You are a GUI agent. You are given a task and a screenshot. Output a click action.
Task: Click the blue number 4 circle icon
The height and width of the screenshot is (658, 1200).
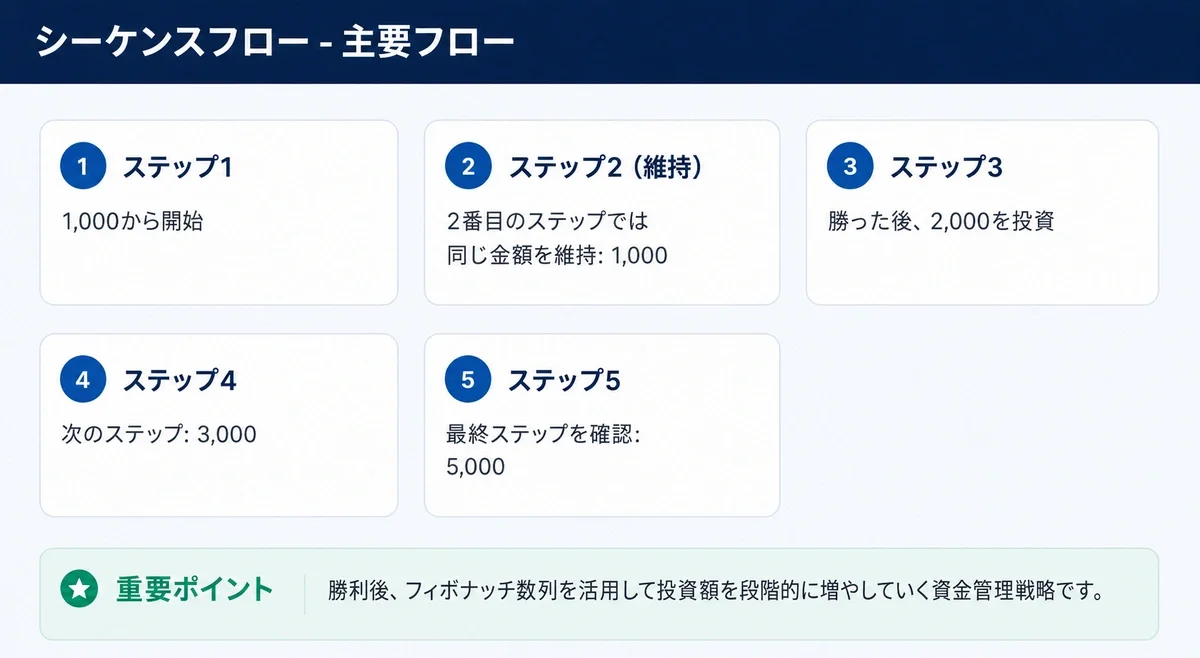(x=83, y=380)
